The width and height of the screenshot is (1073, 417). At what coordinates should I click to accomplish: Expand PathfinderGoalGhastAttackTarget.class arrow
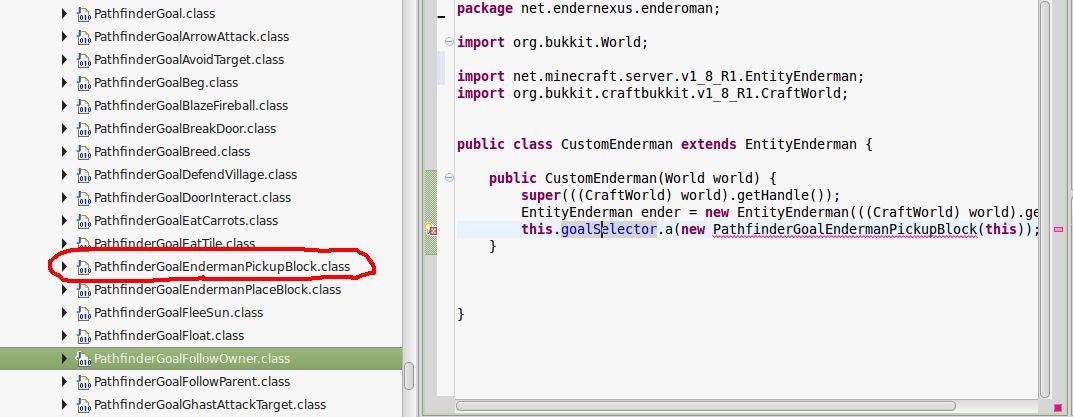pyautogui.click(x=64, y=405)
